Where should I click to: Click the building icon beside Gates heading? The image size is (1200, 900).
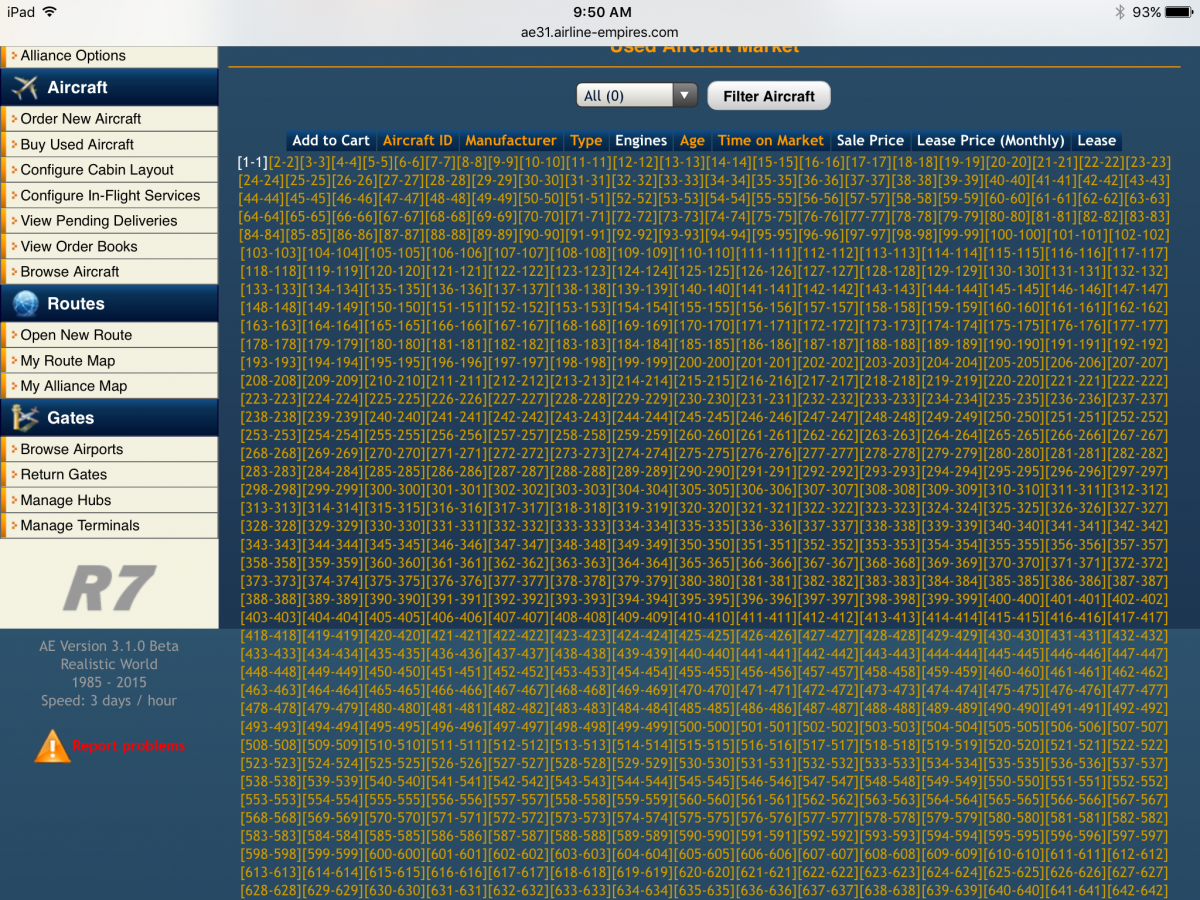coord(24,418)
